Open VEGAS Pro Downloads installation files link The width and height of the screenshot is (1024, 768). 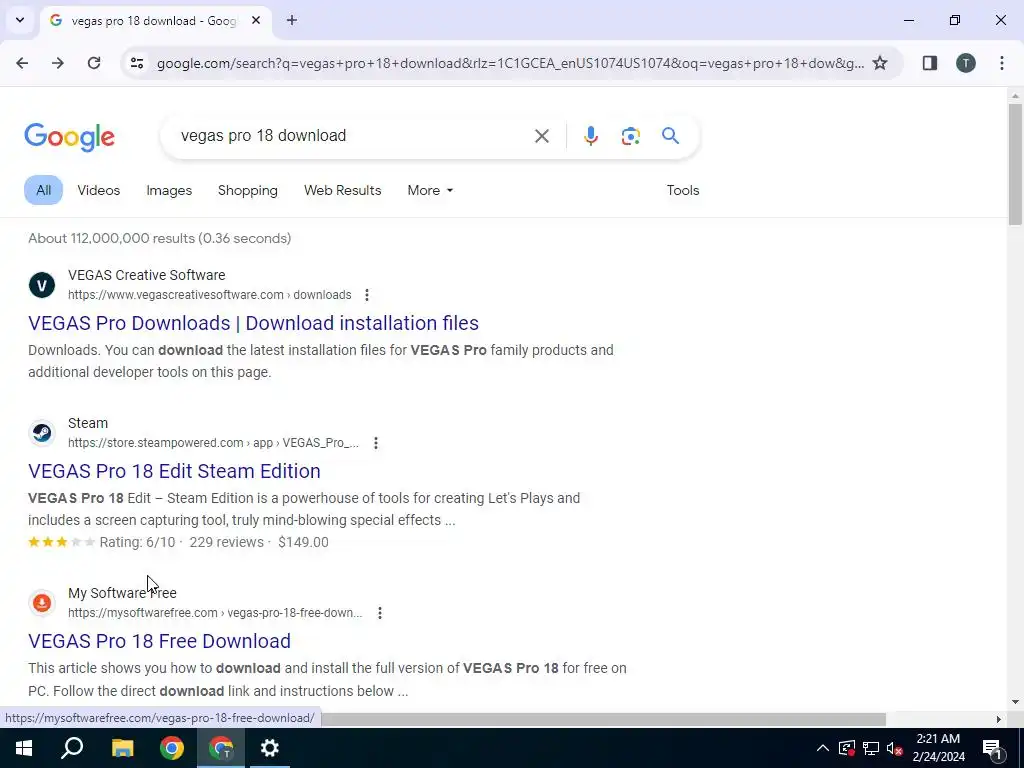pyautogui.click(x=253, y=323)
